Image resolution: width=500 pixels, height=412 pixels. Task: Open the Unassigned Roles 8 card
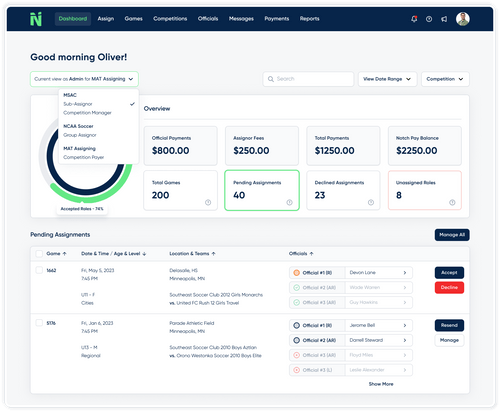coord(425,190)
